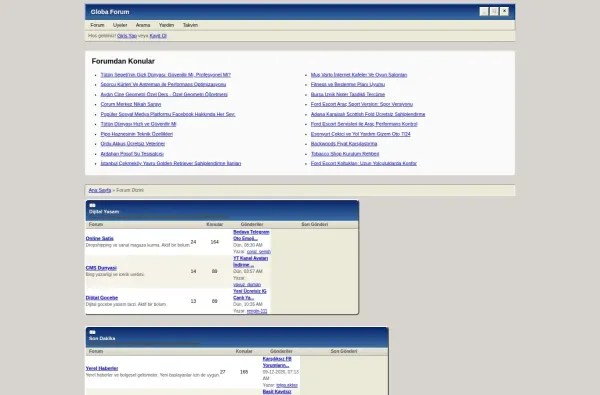Open Çorum Merkez Nikah Şarjörü topic
This screenshot has width=600, height=395.
tap(130, 104)
